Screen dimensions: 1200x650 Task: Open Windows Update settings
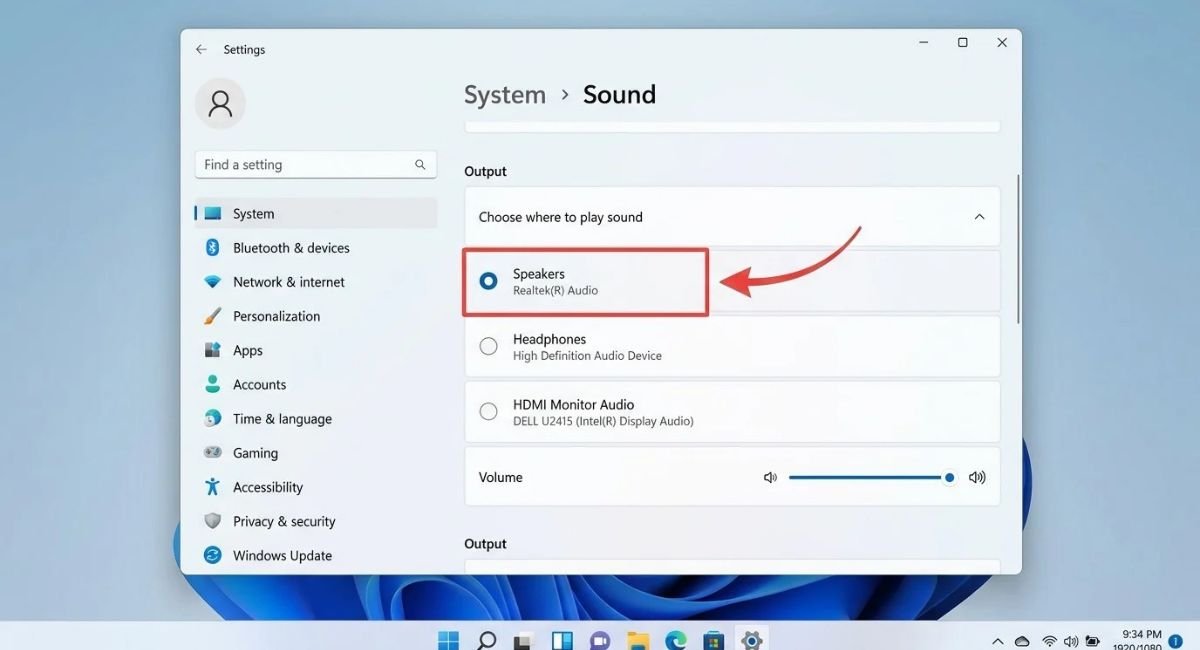click(315, 556)
